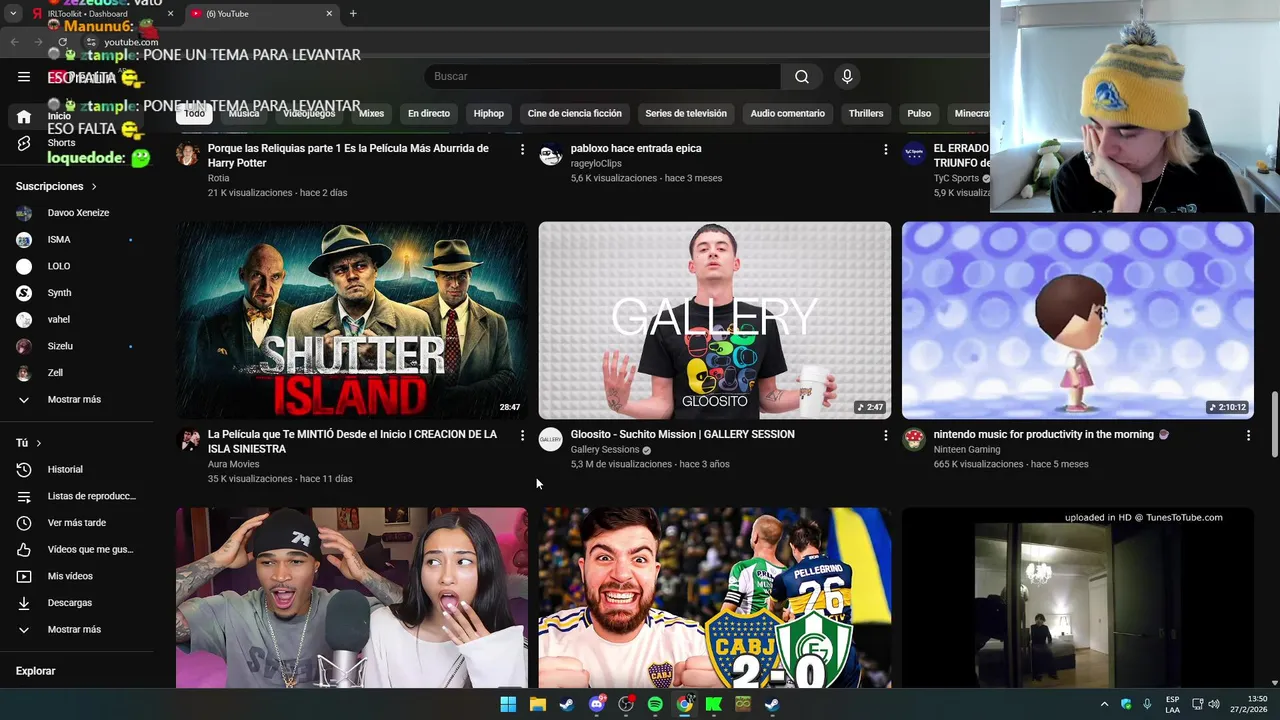
Task: Select the Audio comentario chip
Action: coord(788,114)
